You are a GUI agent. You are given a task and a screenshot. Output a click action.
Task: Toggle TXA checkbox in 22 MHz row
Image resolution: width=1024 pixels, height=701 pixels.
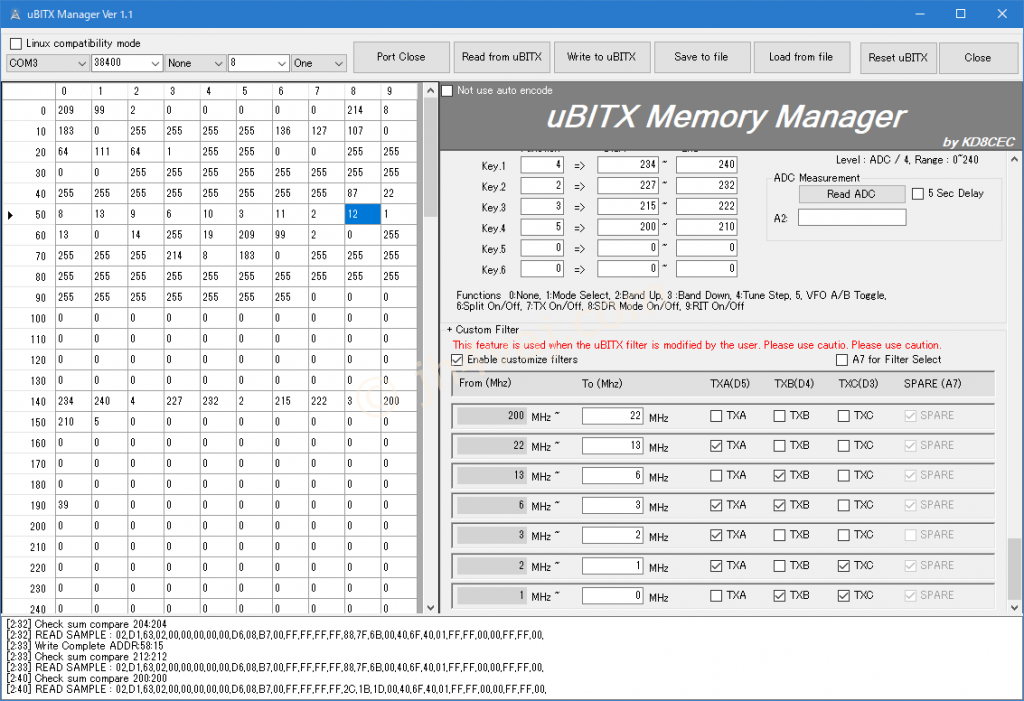coord(716,446)
